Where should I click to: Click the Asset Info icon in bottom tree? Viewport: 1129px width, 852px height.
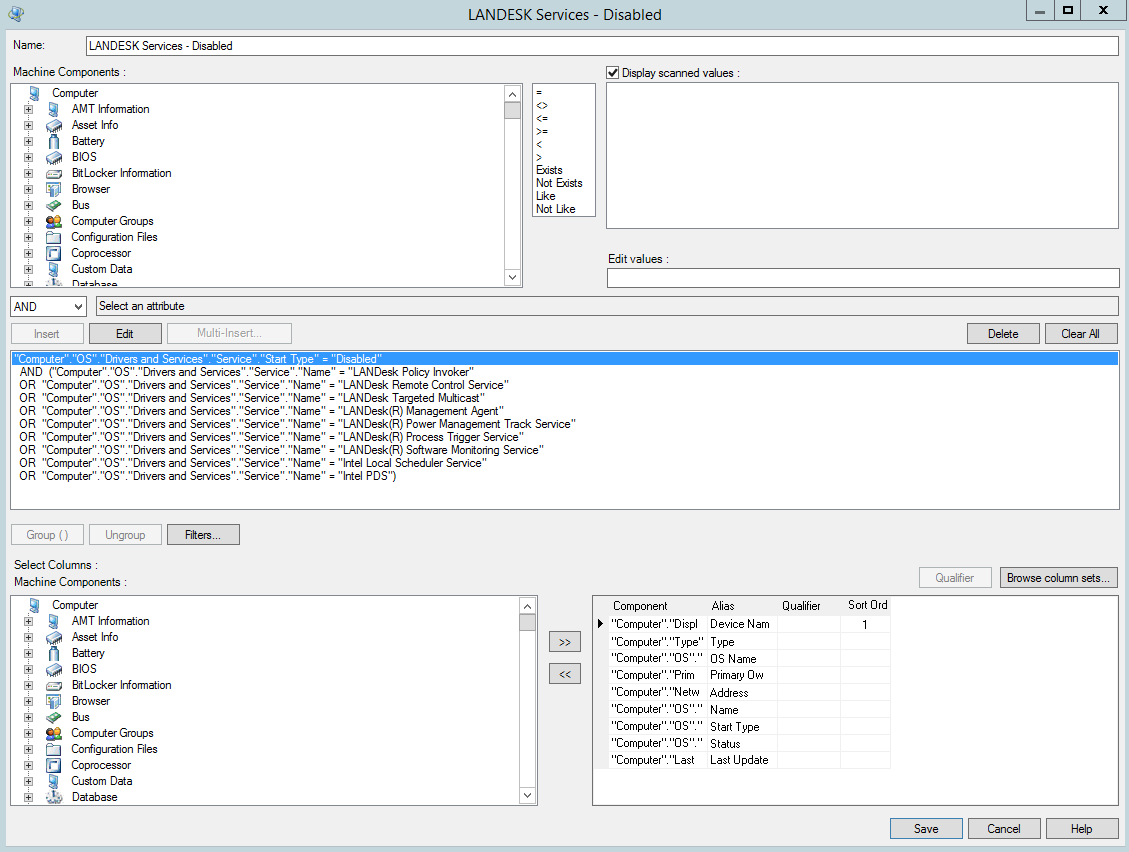(x=54, y=637)
